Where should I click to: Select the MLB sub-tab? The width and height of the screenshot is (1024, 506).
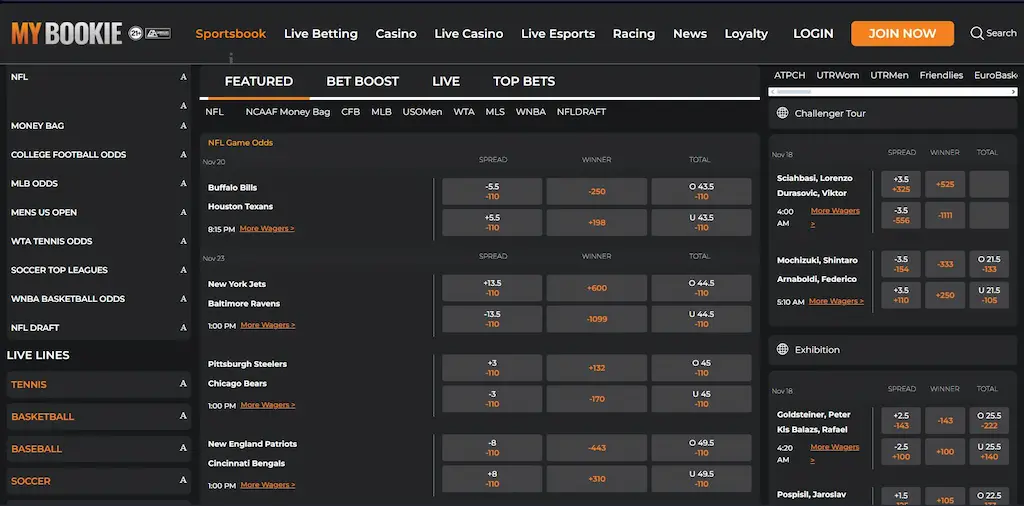381,112
